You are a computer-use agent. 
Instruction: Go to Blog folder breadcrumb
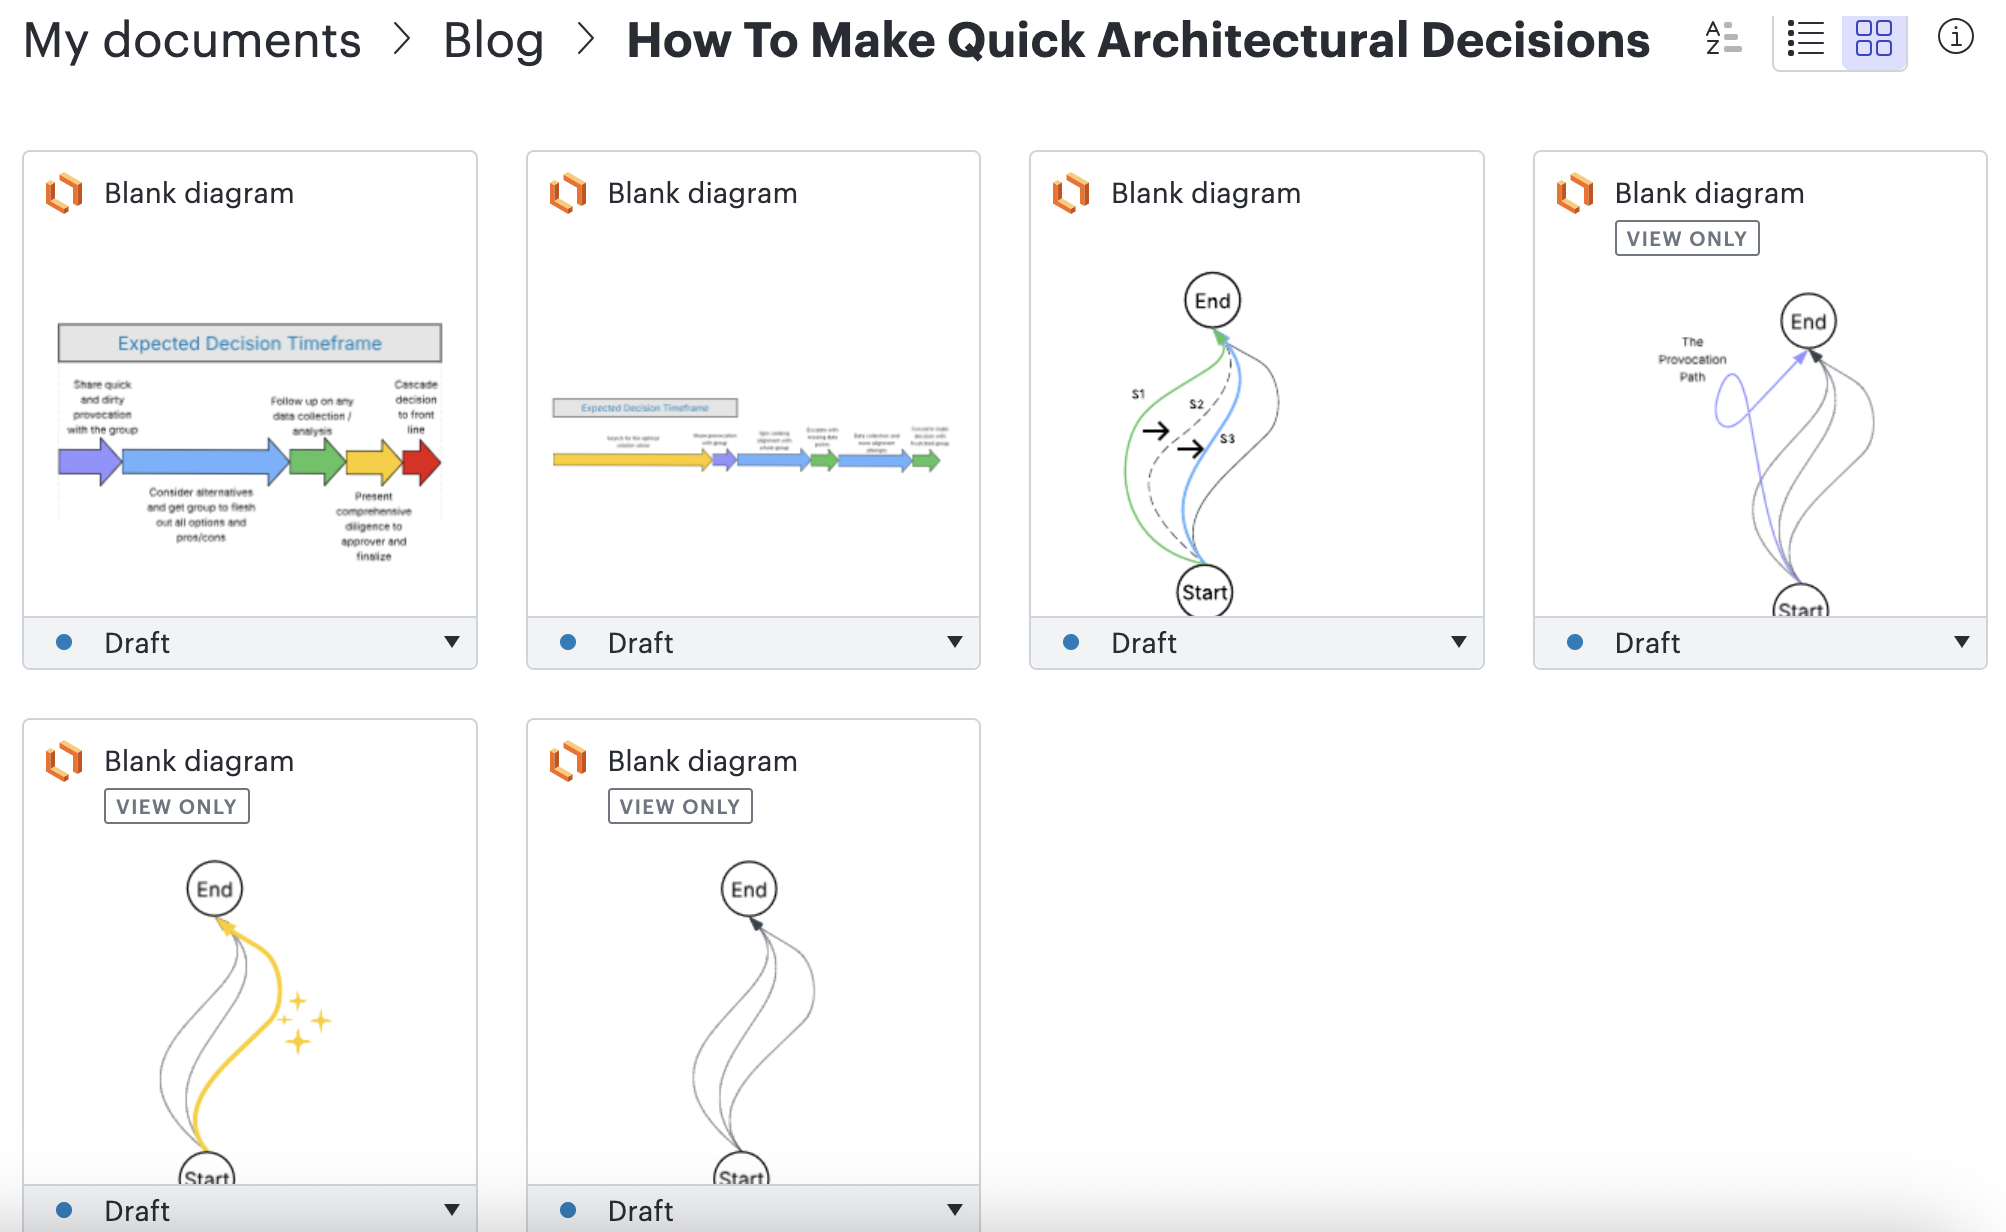[x=493, y=40]
